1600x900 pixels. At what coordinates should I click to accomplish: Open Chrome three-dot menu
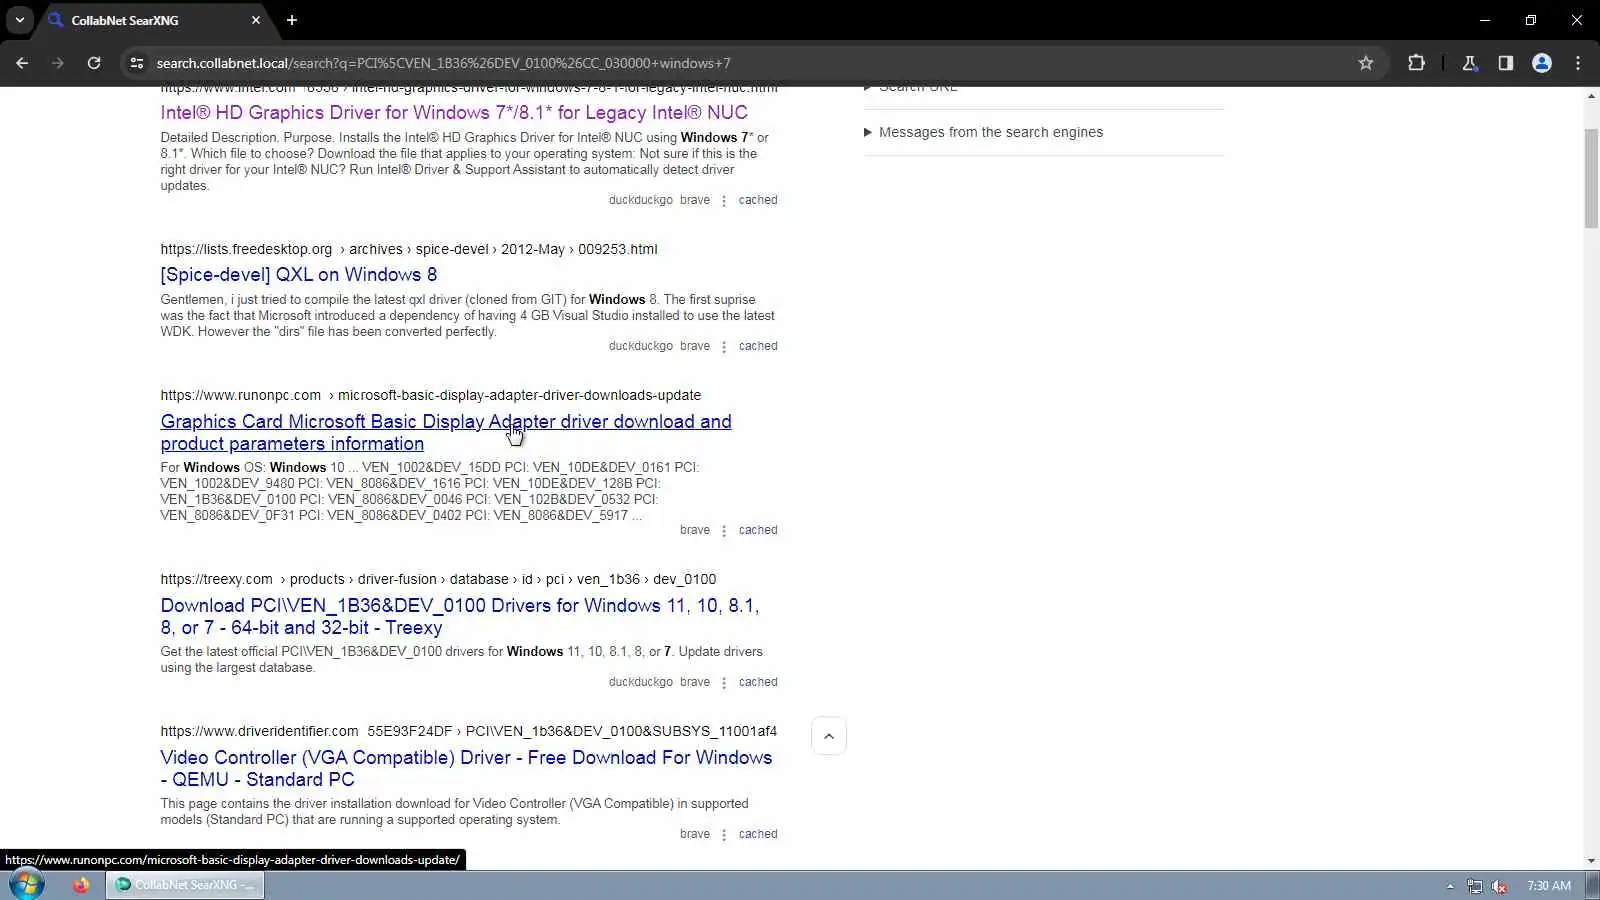point(1578,63)
